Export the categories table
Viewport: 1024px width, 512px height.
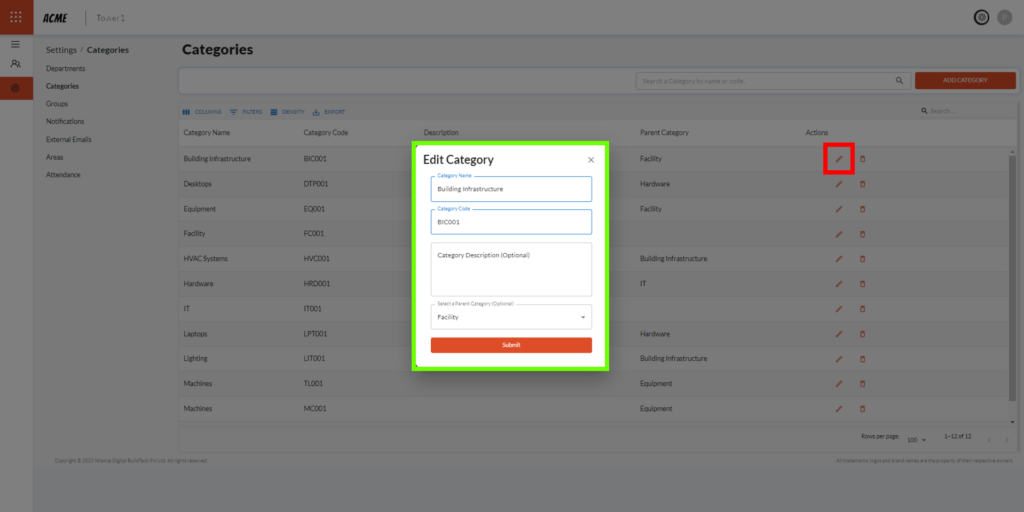[x=329, y=112]
